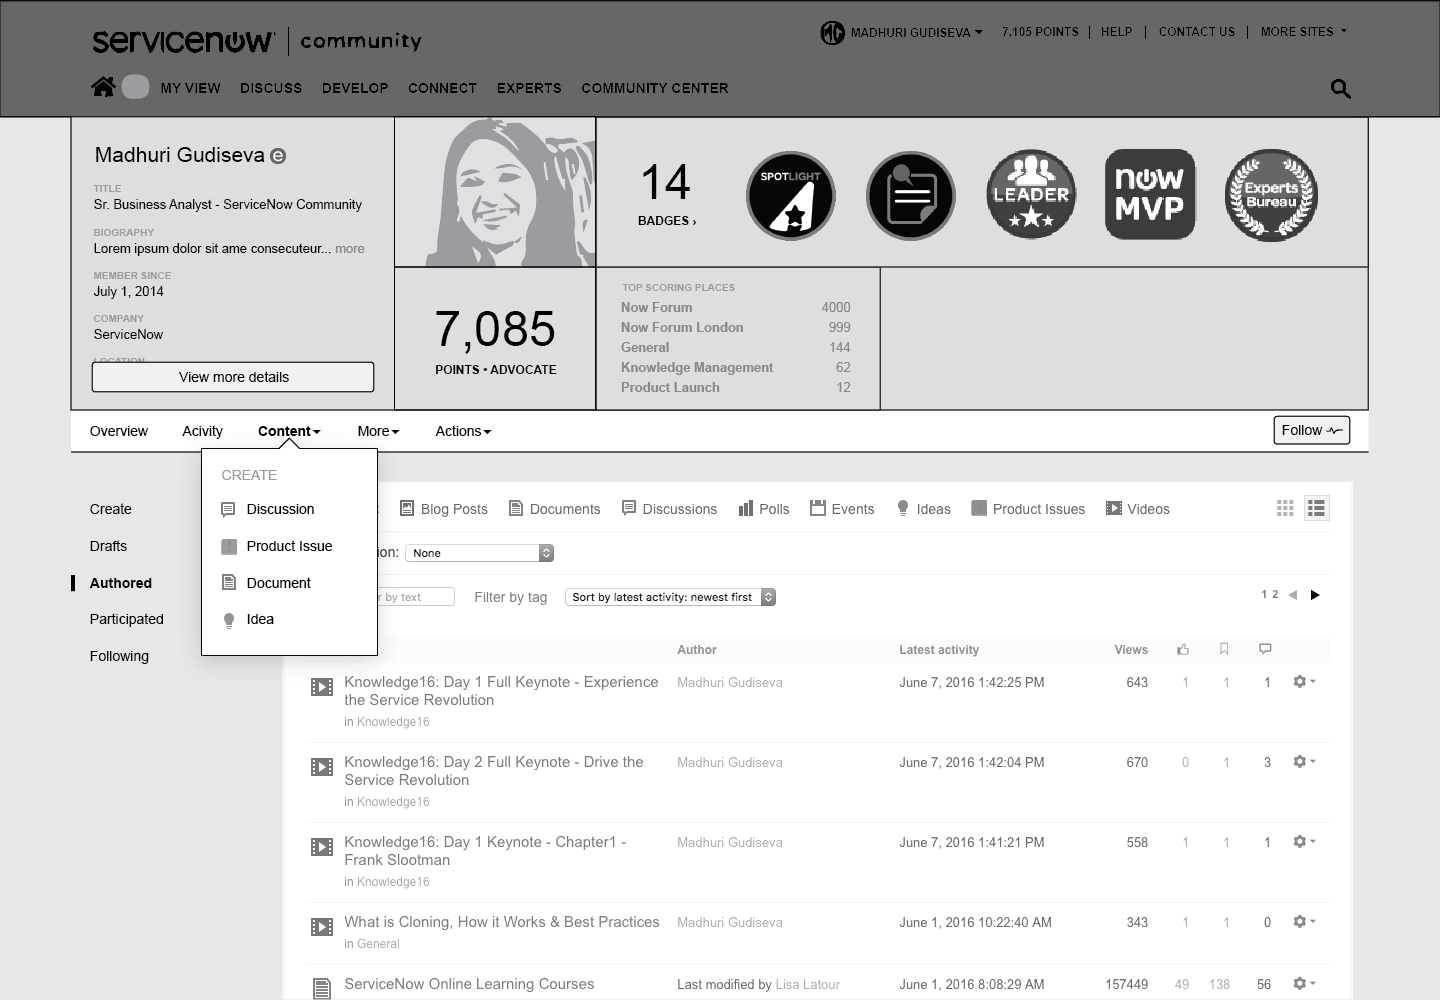The image size is (1440, 1000).
Task: Click document icon of Online Learning Courses
Action: [x=322, y=988]
